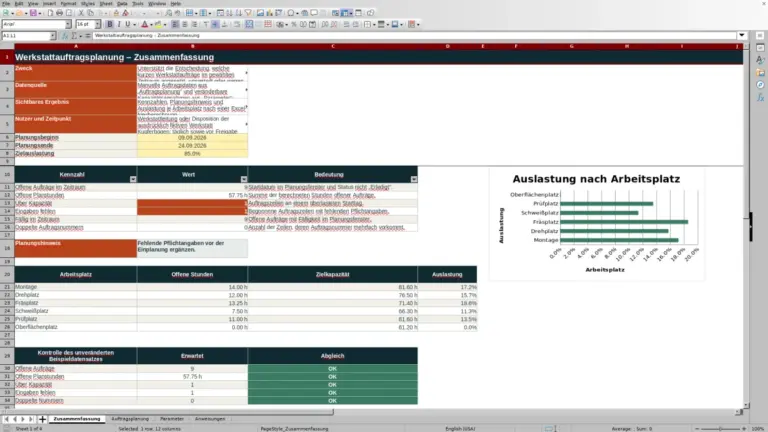The width and height of the screenshot is (768, 432).
Task: Switch to the Parameter sheet tab
Action: click(172, 419)
